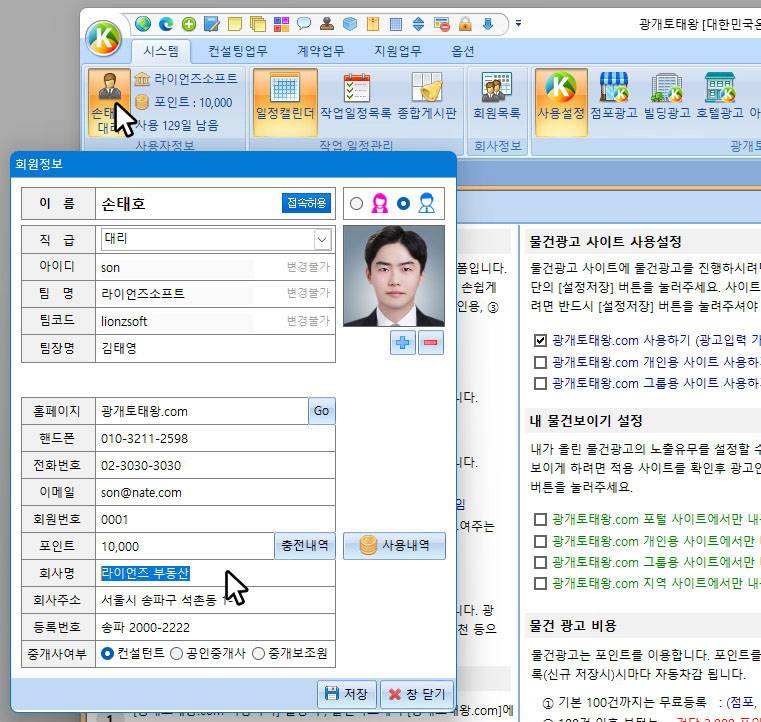Add a photo with the plus icon
Image resolution: width=761 pixels, height=722 pixels.
tap(402, 343)
